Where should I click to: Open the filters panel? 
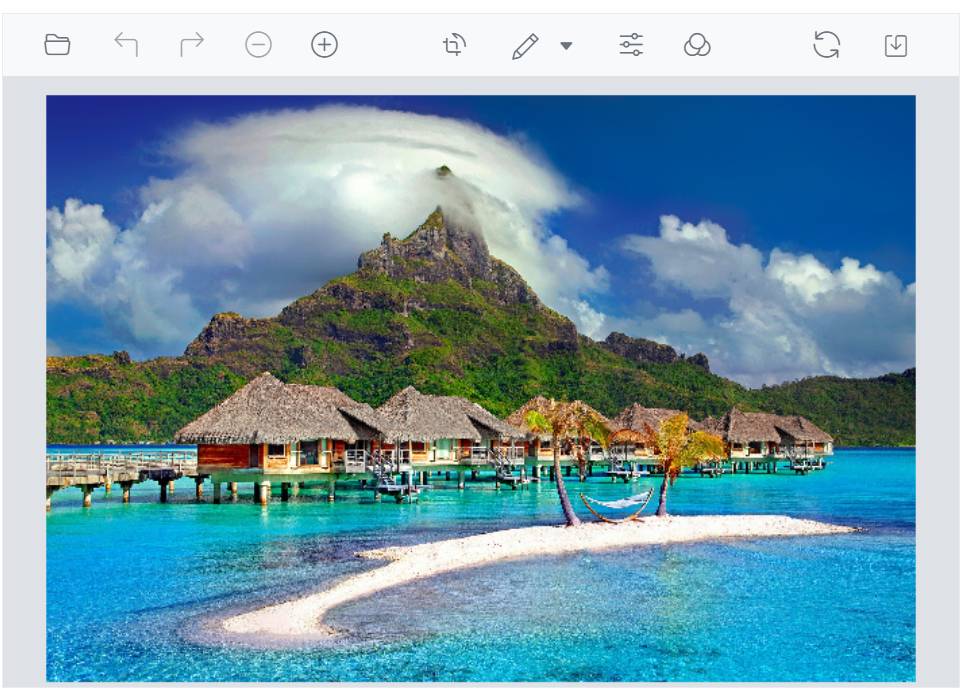pyautogui.click(x=698, y=44)
